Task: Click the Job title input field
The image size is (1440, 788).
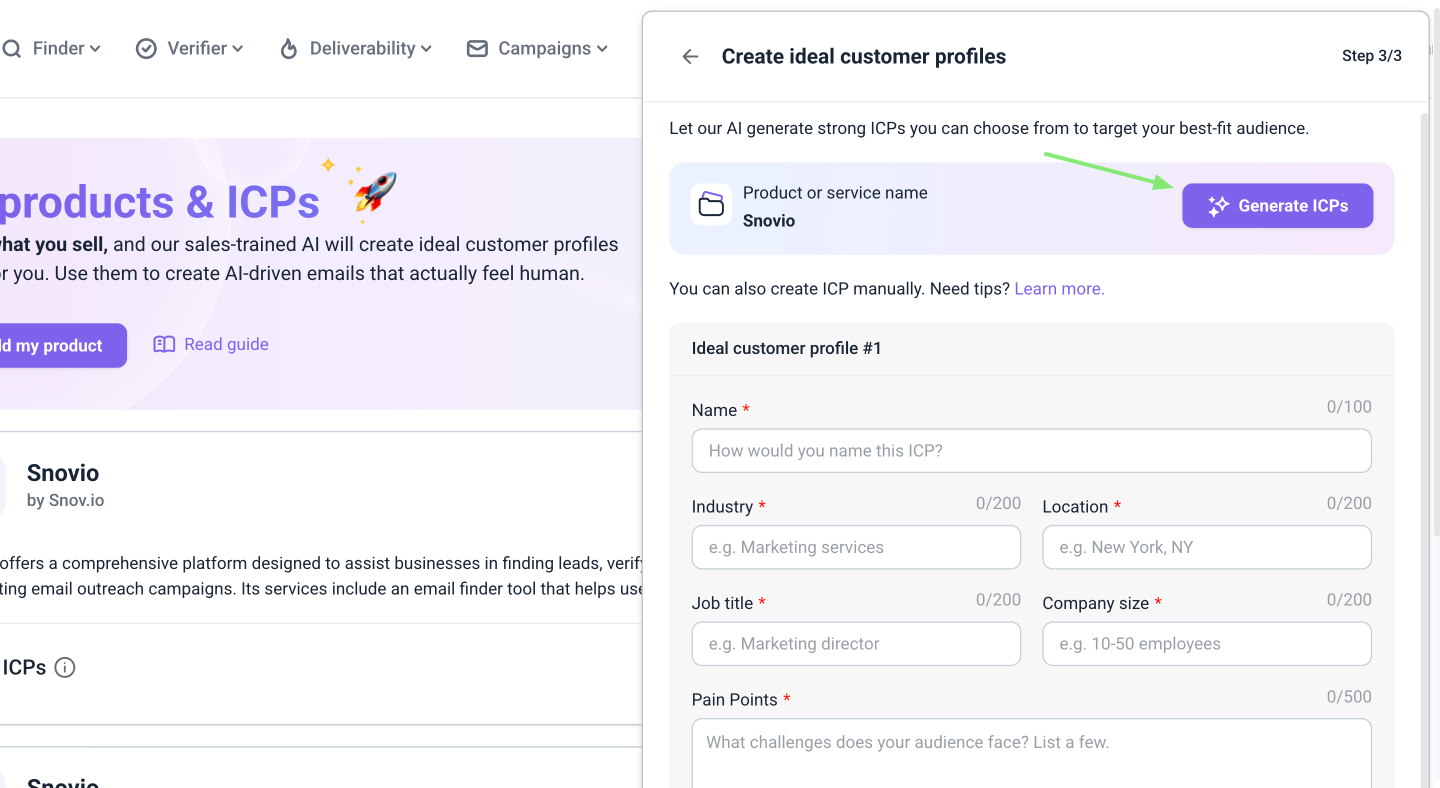Action: 856,644
